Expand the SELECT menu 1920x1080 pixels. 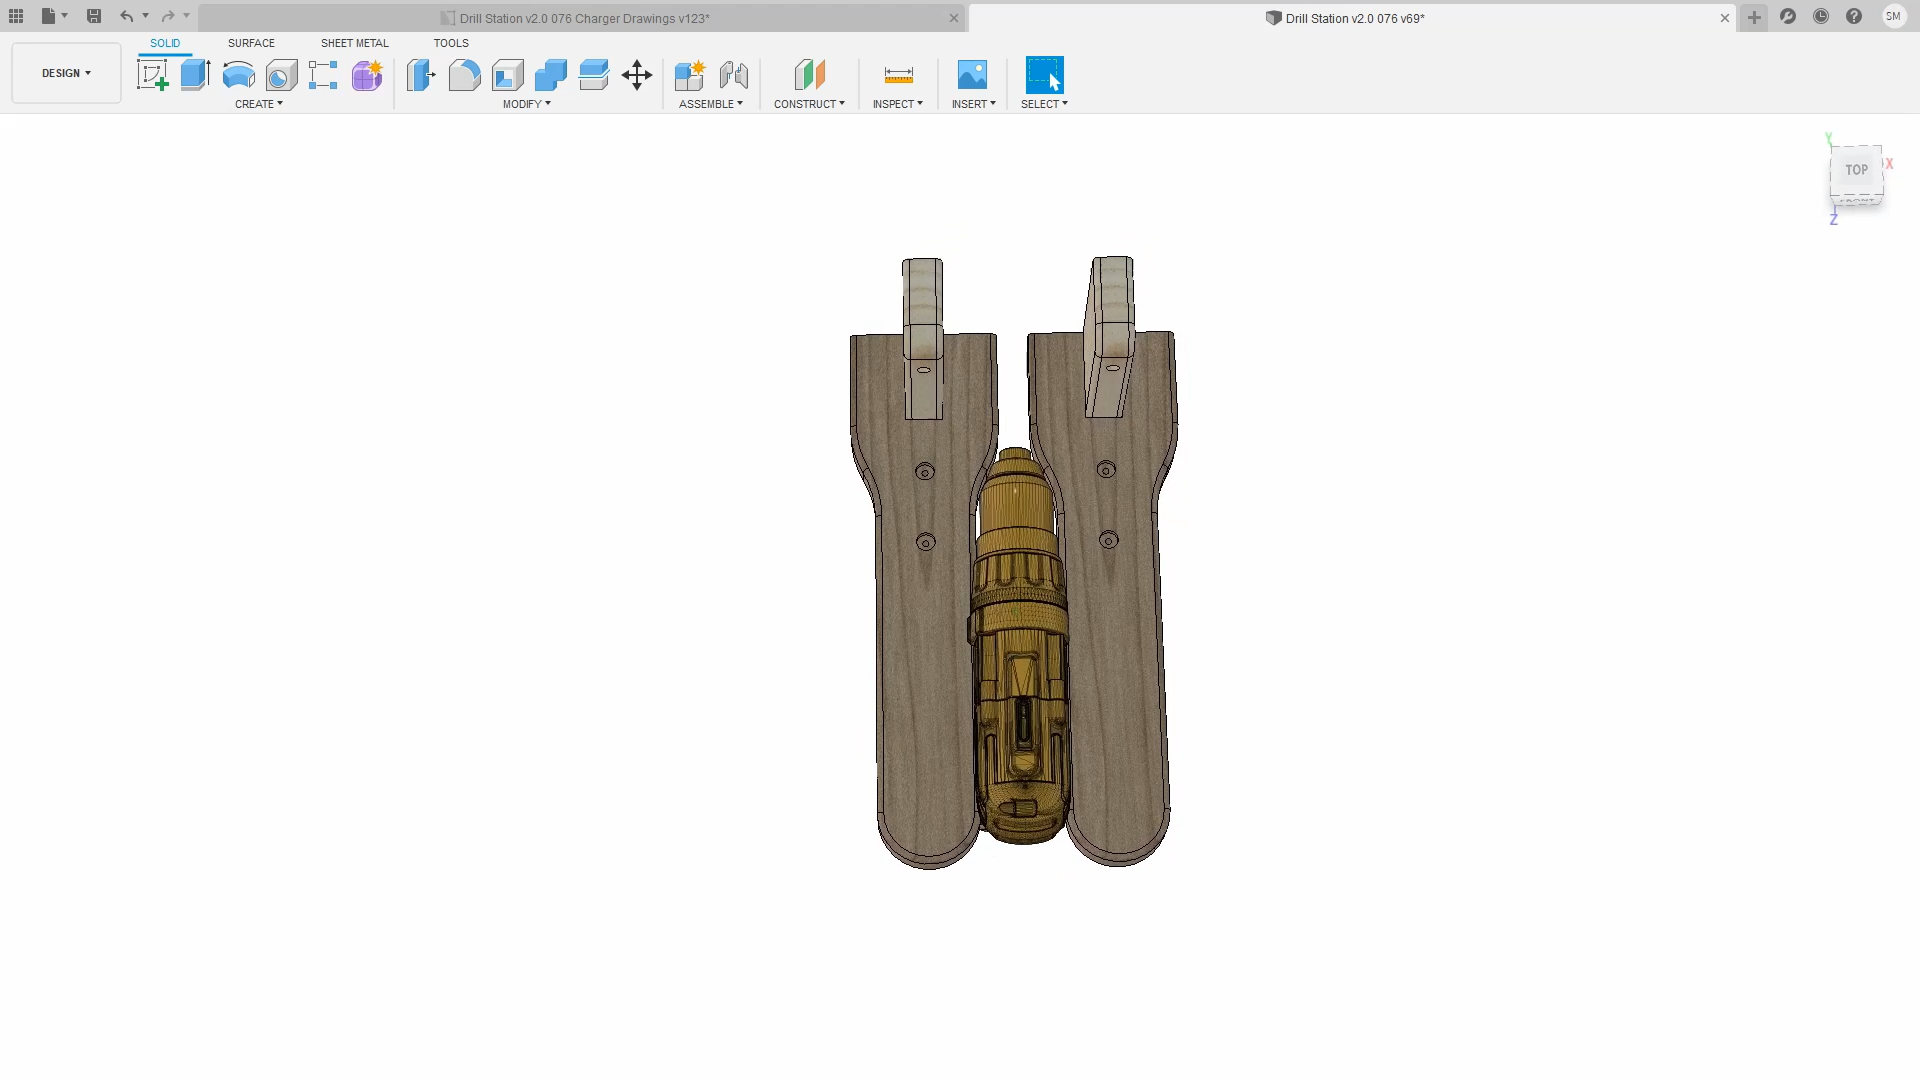[x=1044, y=104]
